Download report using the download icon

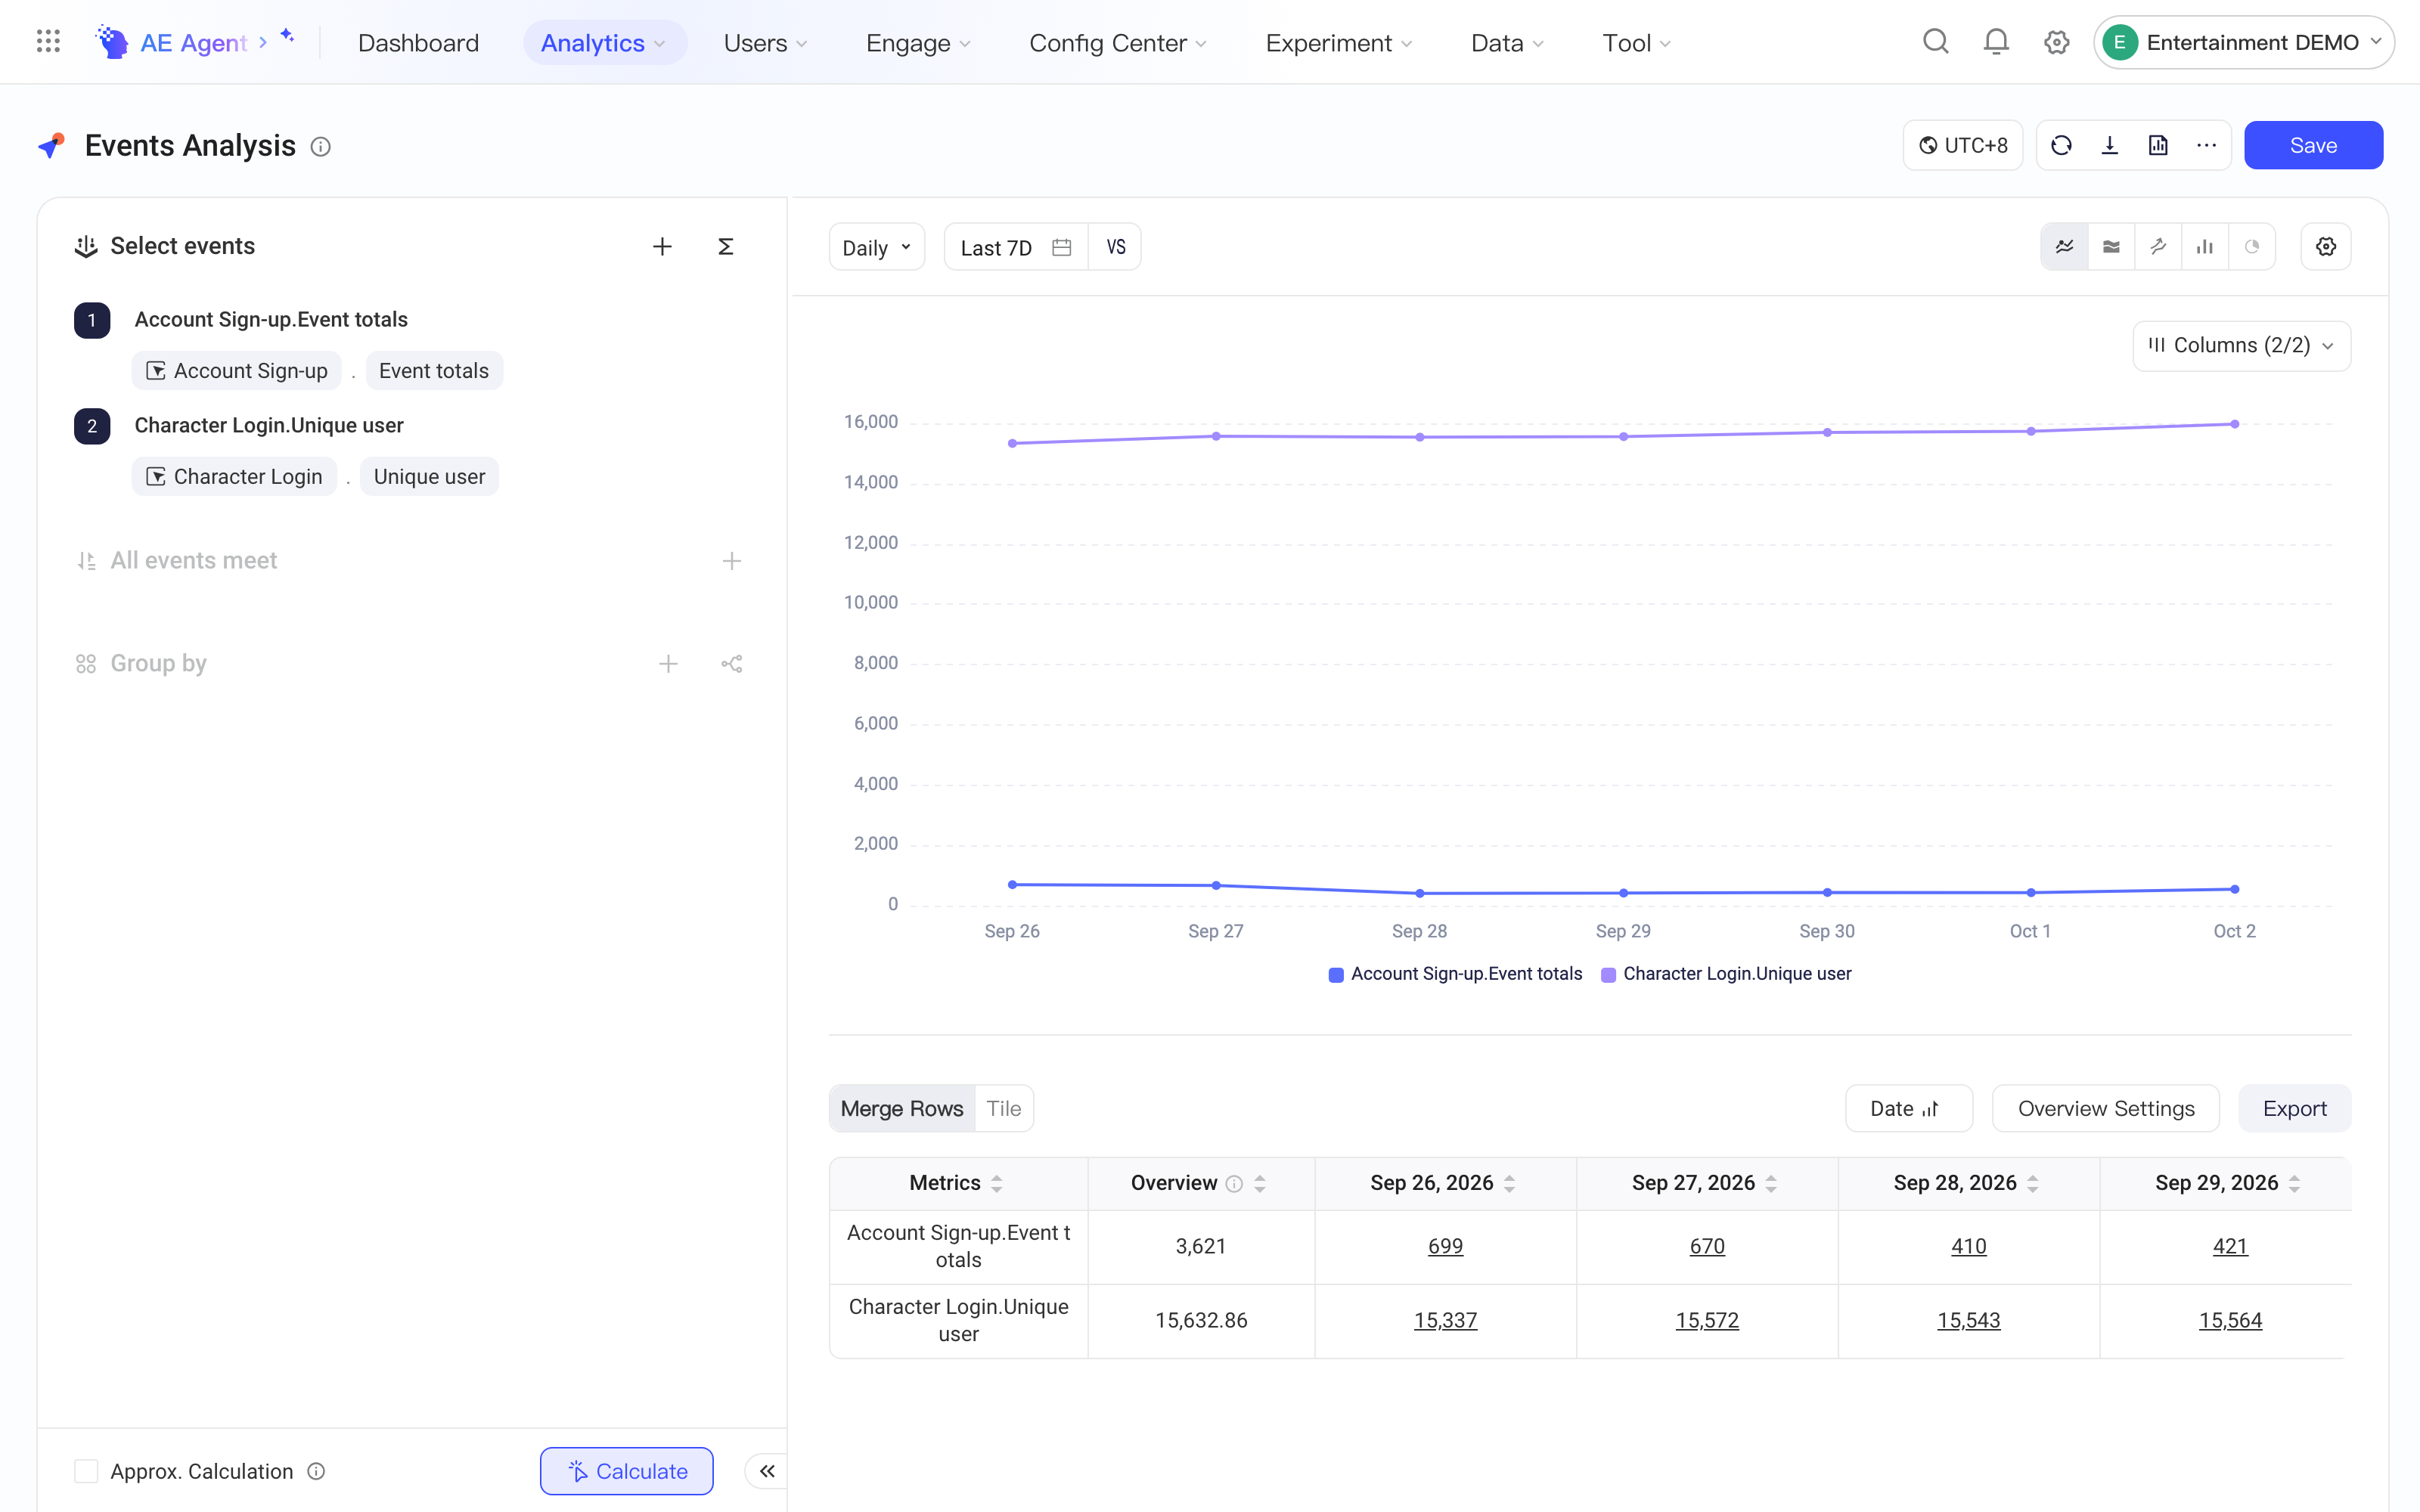(x=2110, y=146)
